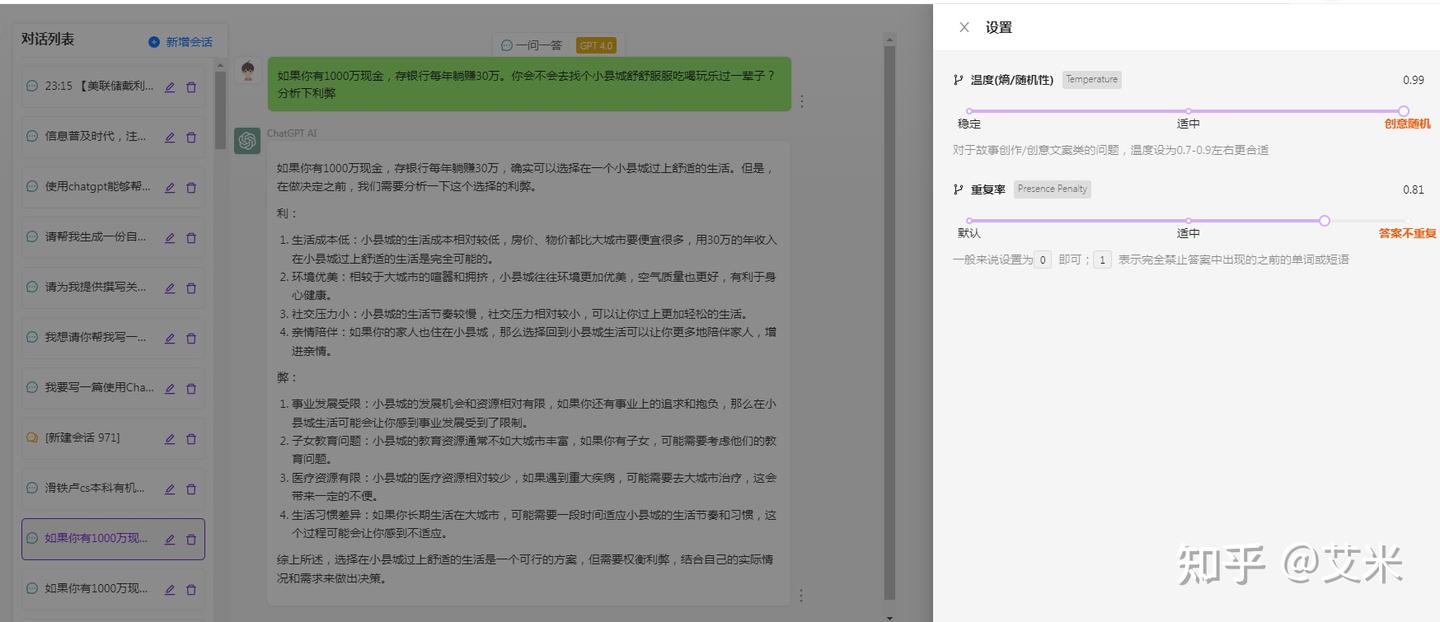
Task: Open the [新建会话 971] conversation
Action: (x=113, y=438)
